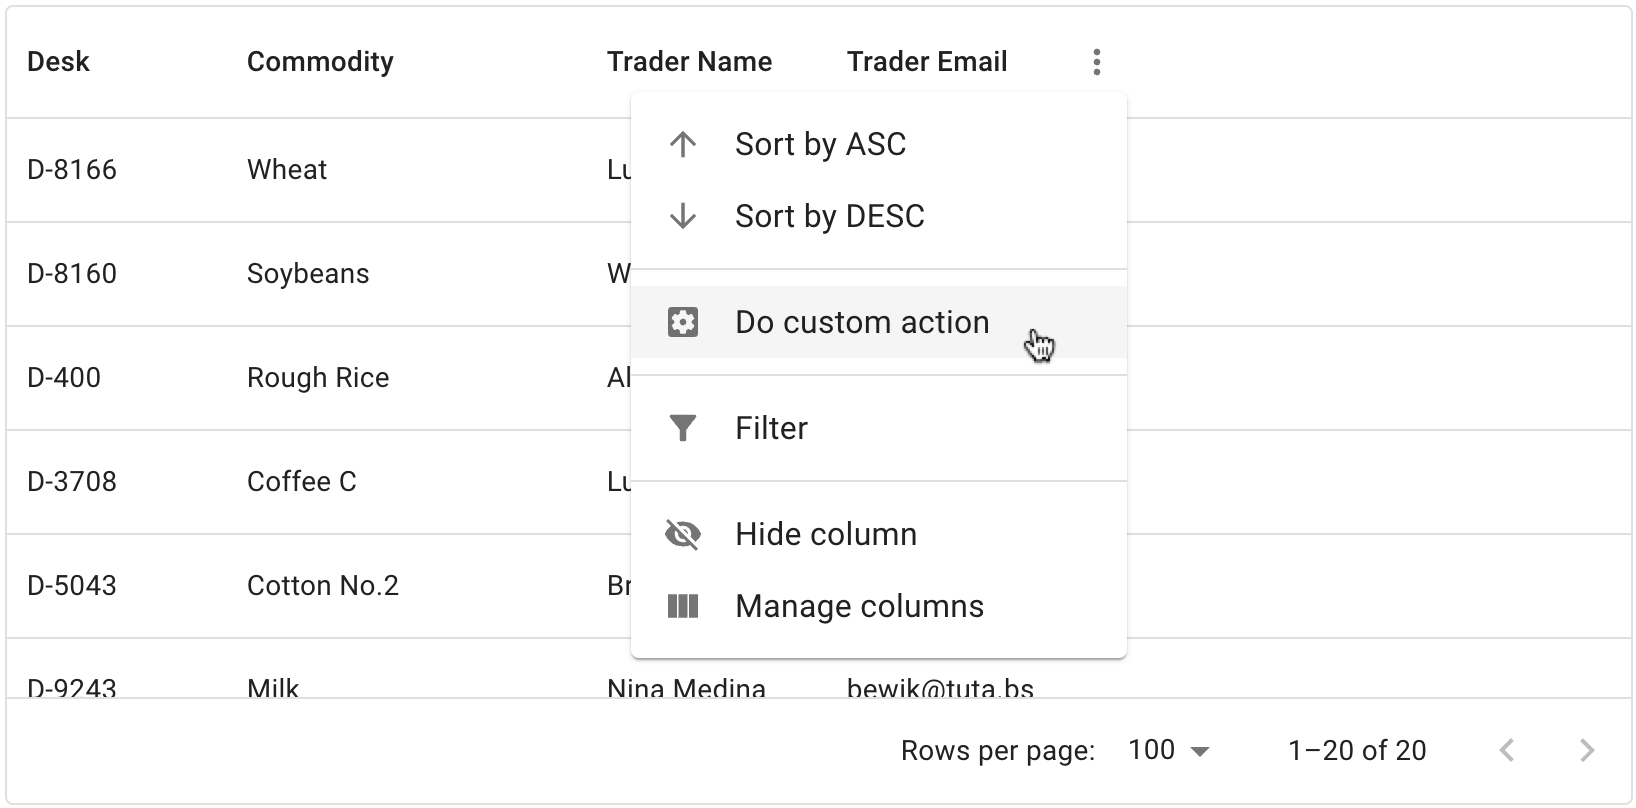The height and width of the screenshot is (808, 1636).
Task: Click the Cotton No.2 cell
Action: [323, 586]
